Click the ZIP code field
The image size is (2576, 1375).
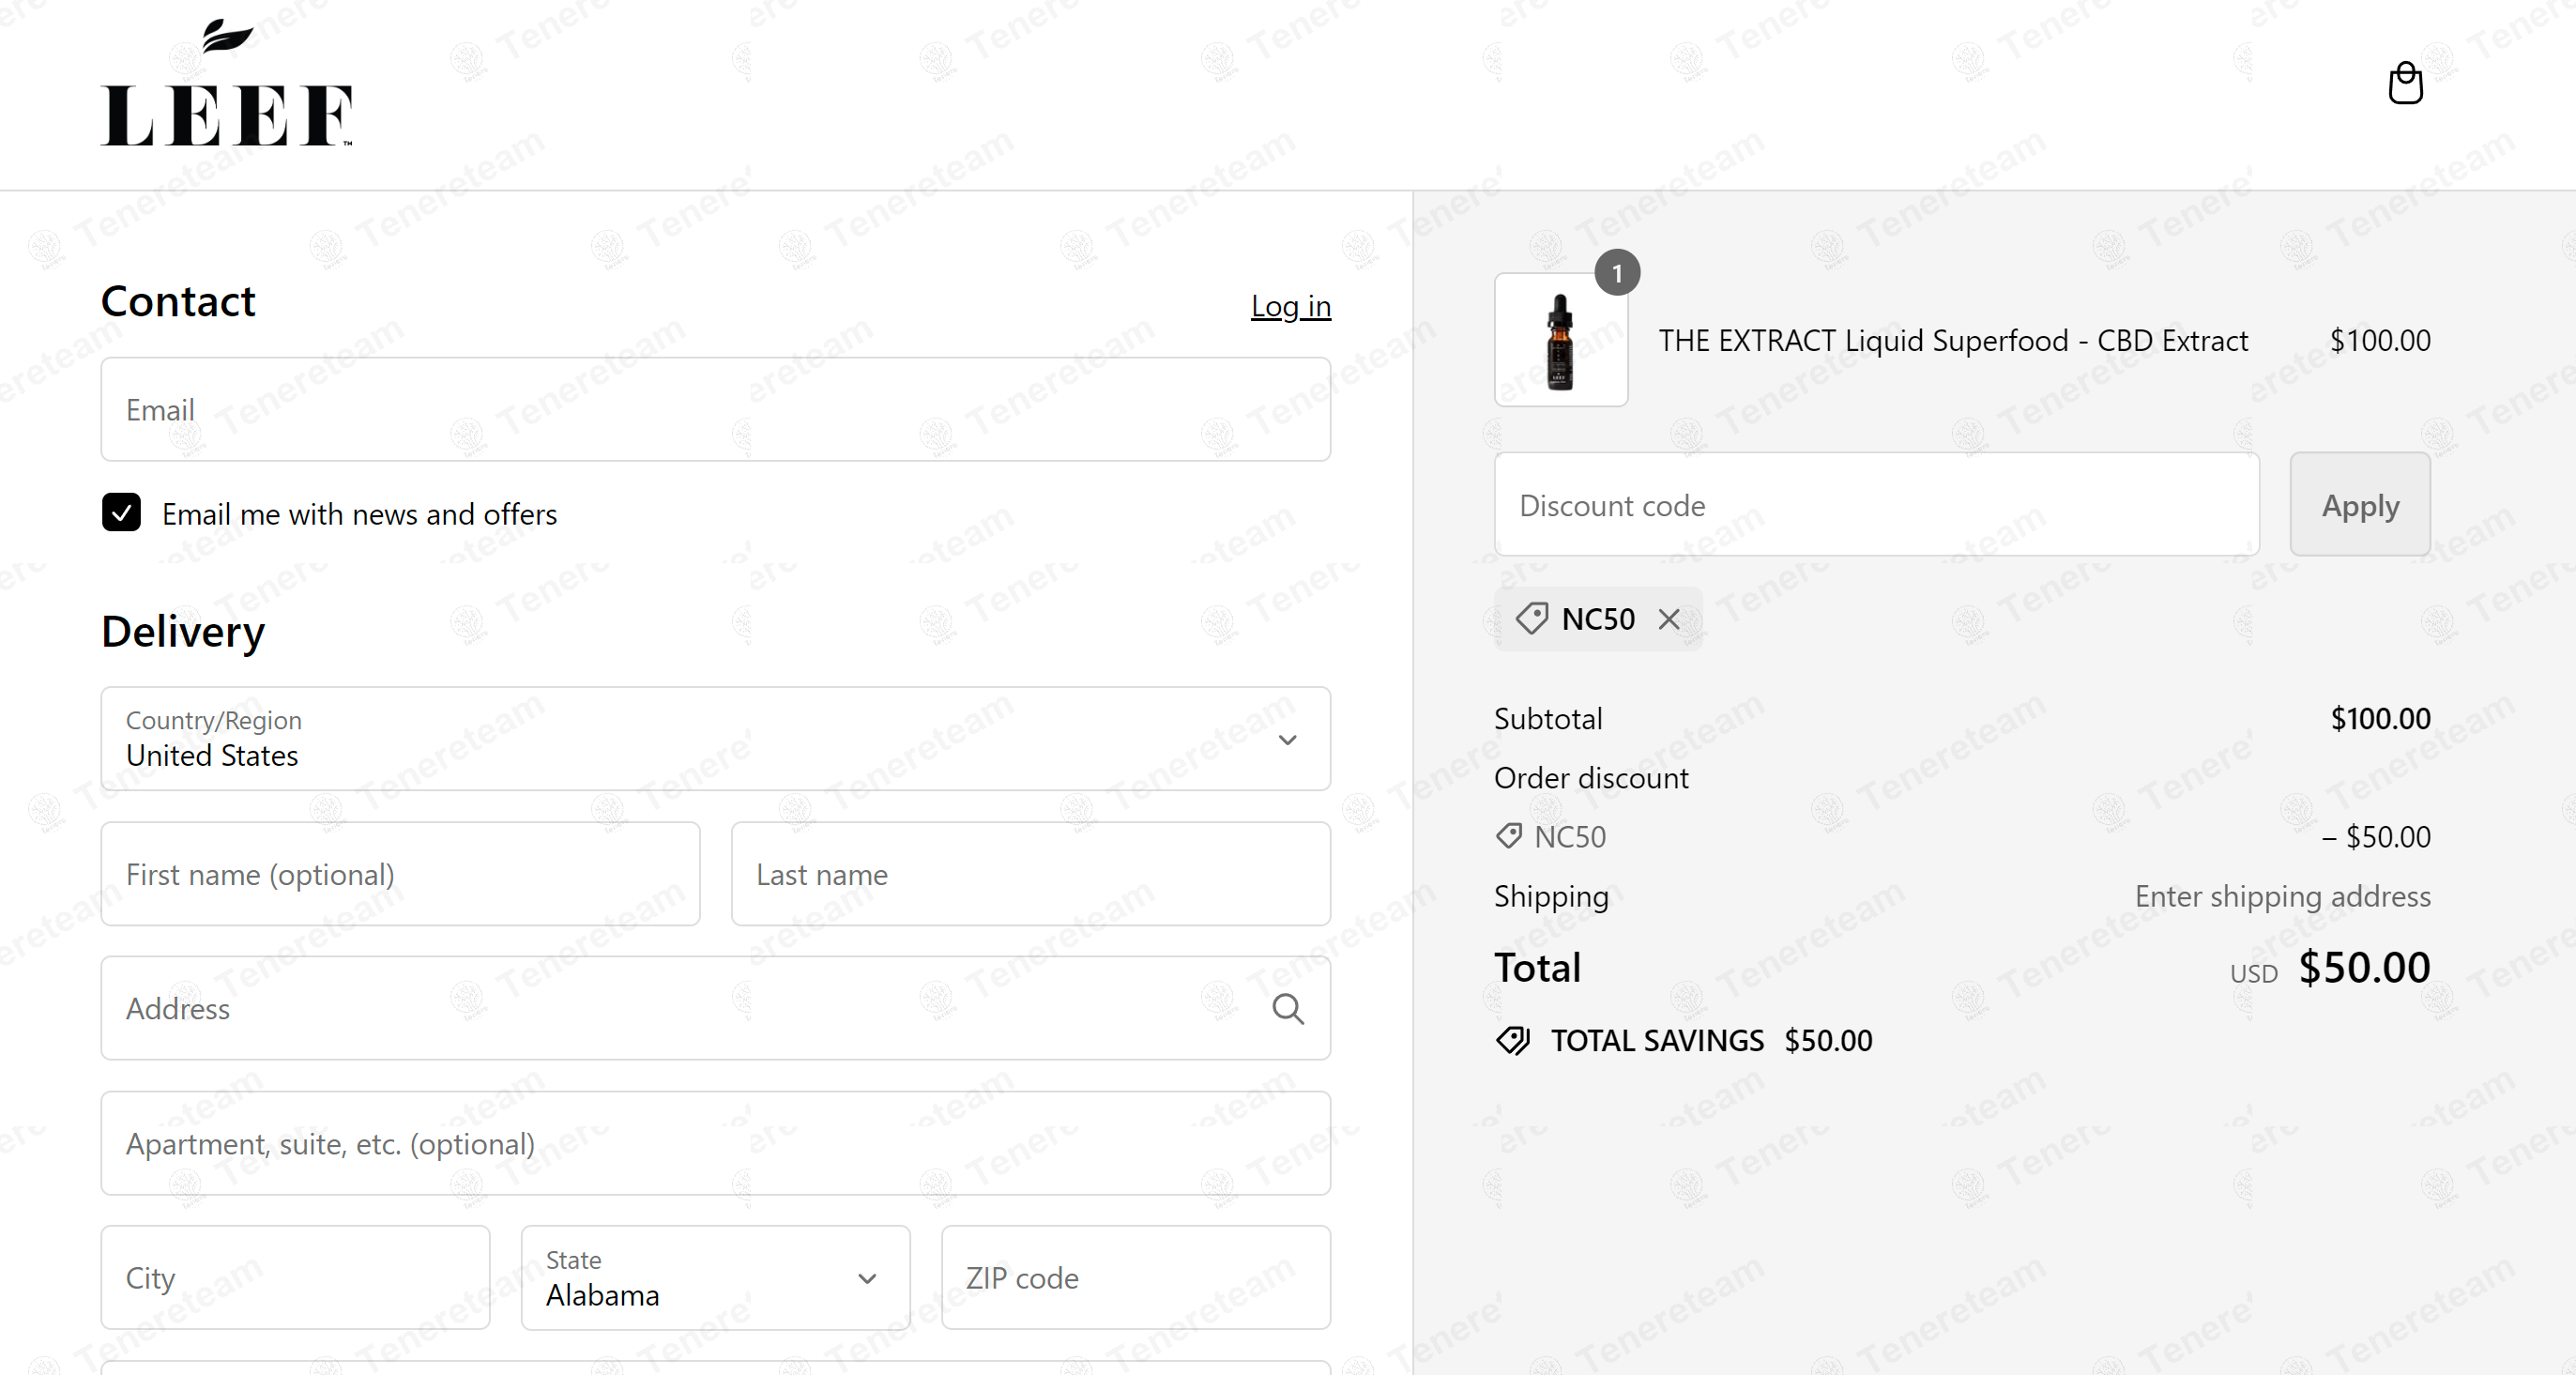coord(1136,1278)
